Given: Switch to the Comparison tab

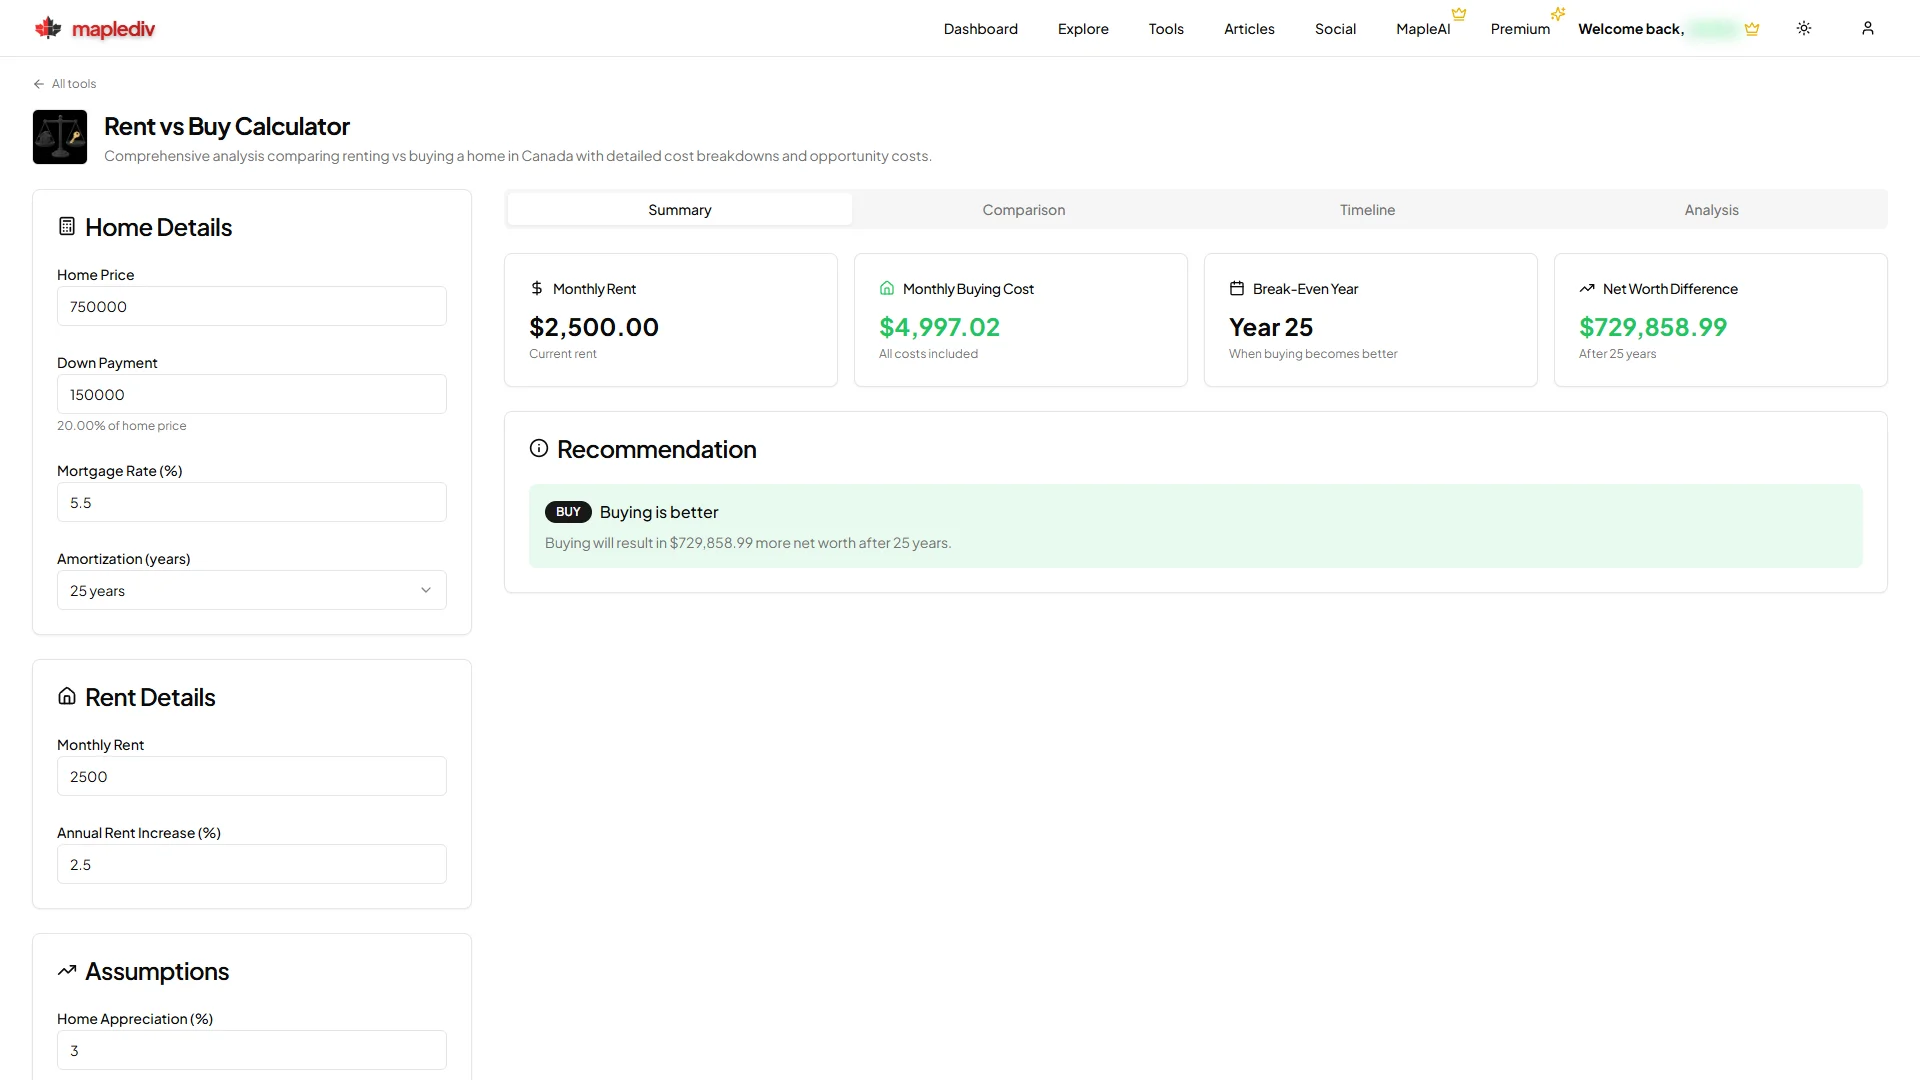Looking at the screenshot, I should point(1024,209).
